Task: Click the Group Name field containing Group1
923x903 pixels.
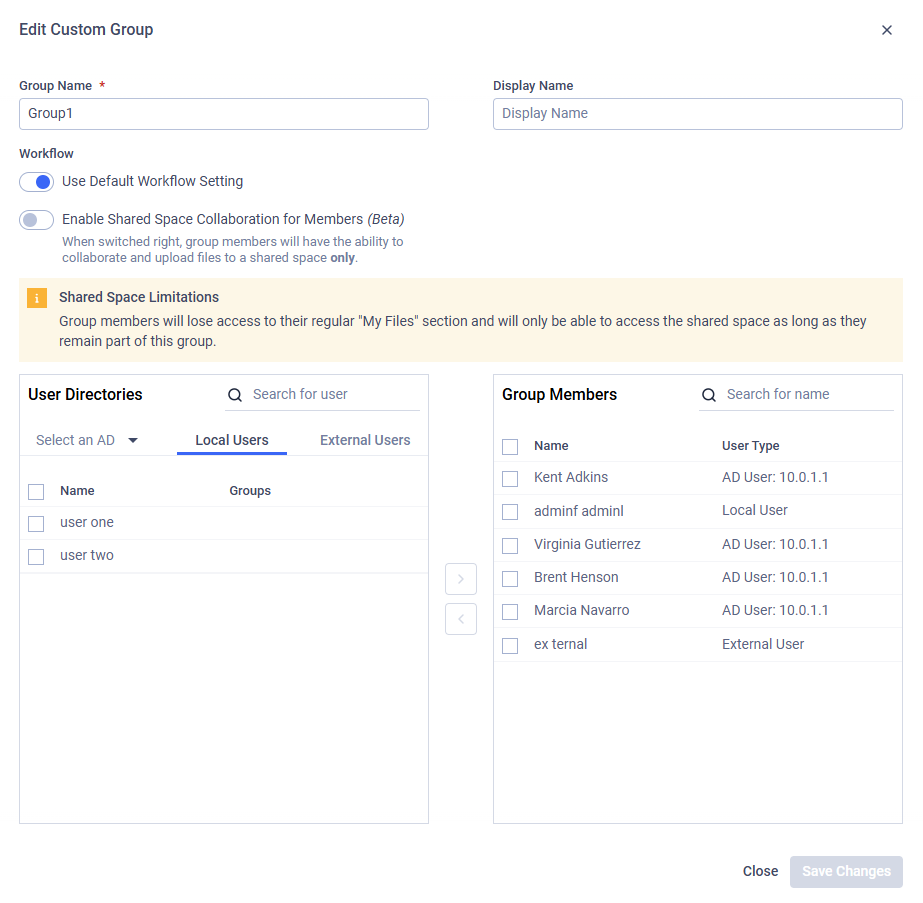Action: click(x=223, y=114)
